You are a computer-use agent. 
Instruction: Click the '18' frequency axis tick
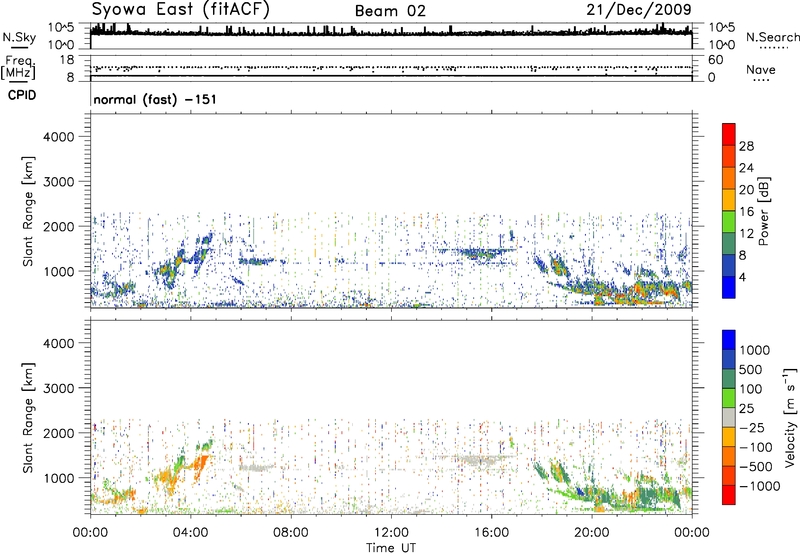(x=67, y=60)
